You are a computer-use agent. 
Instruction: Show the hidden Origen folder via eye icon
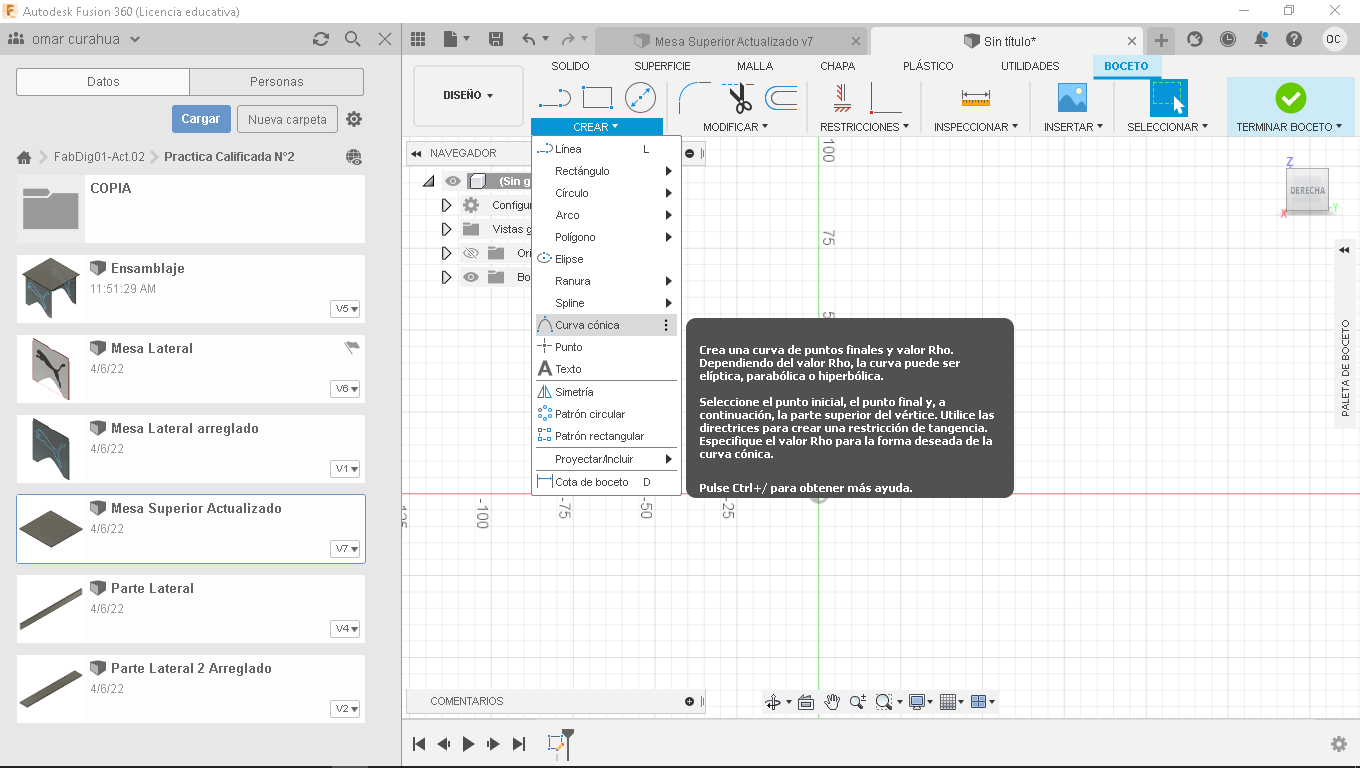(x=471, y=253)
